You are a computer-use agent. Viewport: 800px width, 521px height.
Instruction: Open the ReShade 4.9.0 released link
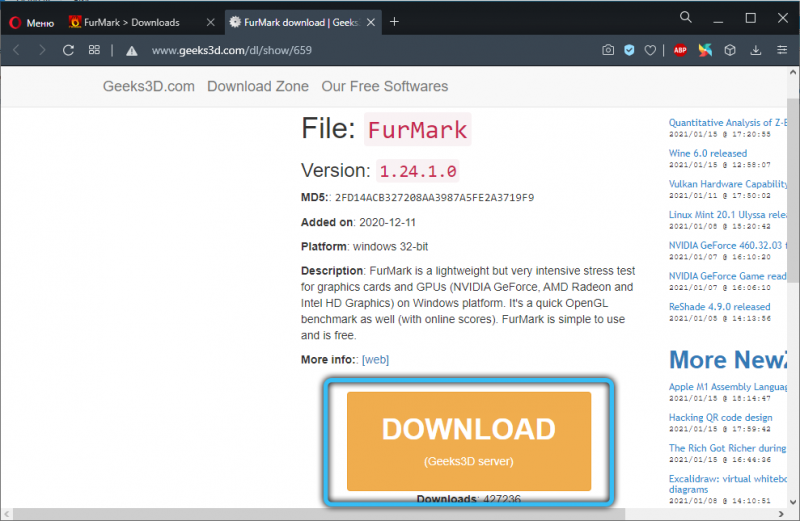[x=719, y=306]
